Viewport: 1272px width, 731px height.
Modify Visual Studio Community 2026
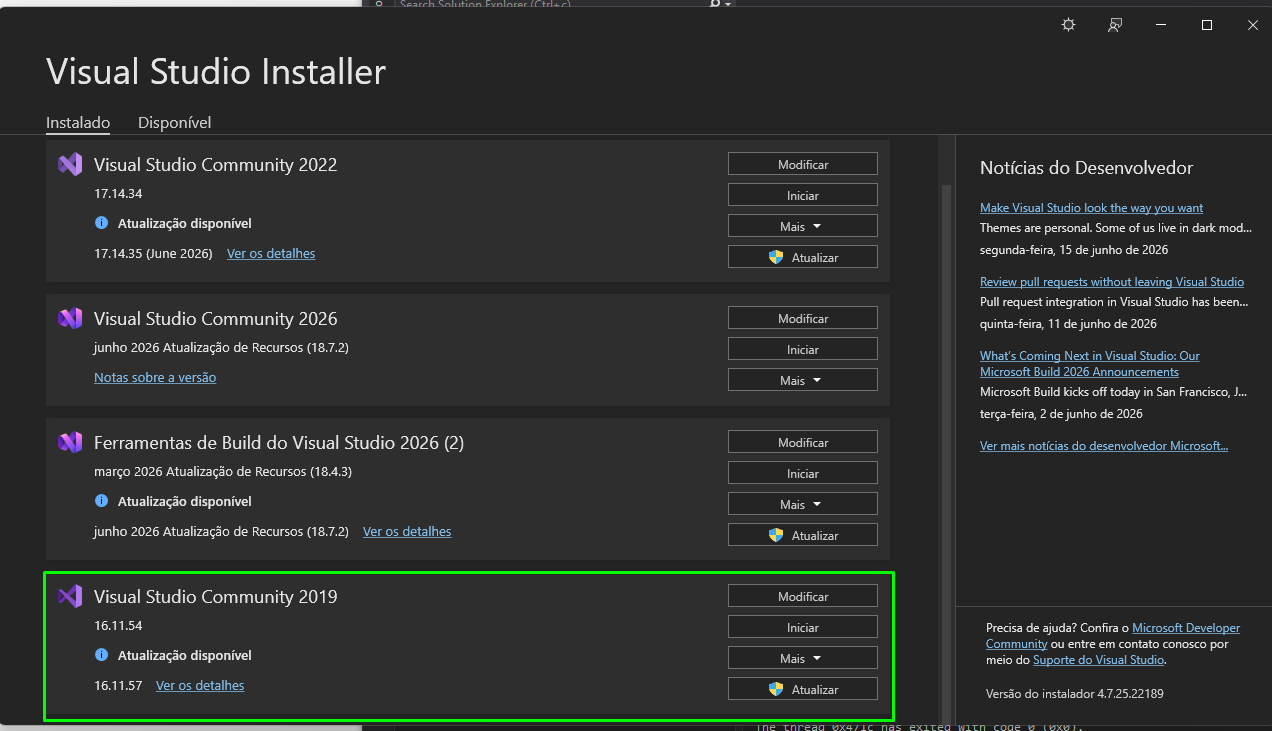pyautogui.click(x=803, y=318)
